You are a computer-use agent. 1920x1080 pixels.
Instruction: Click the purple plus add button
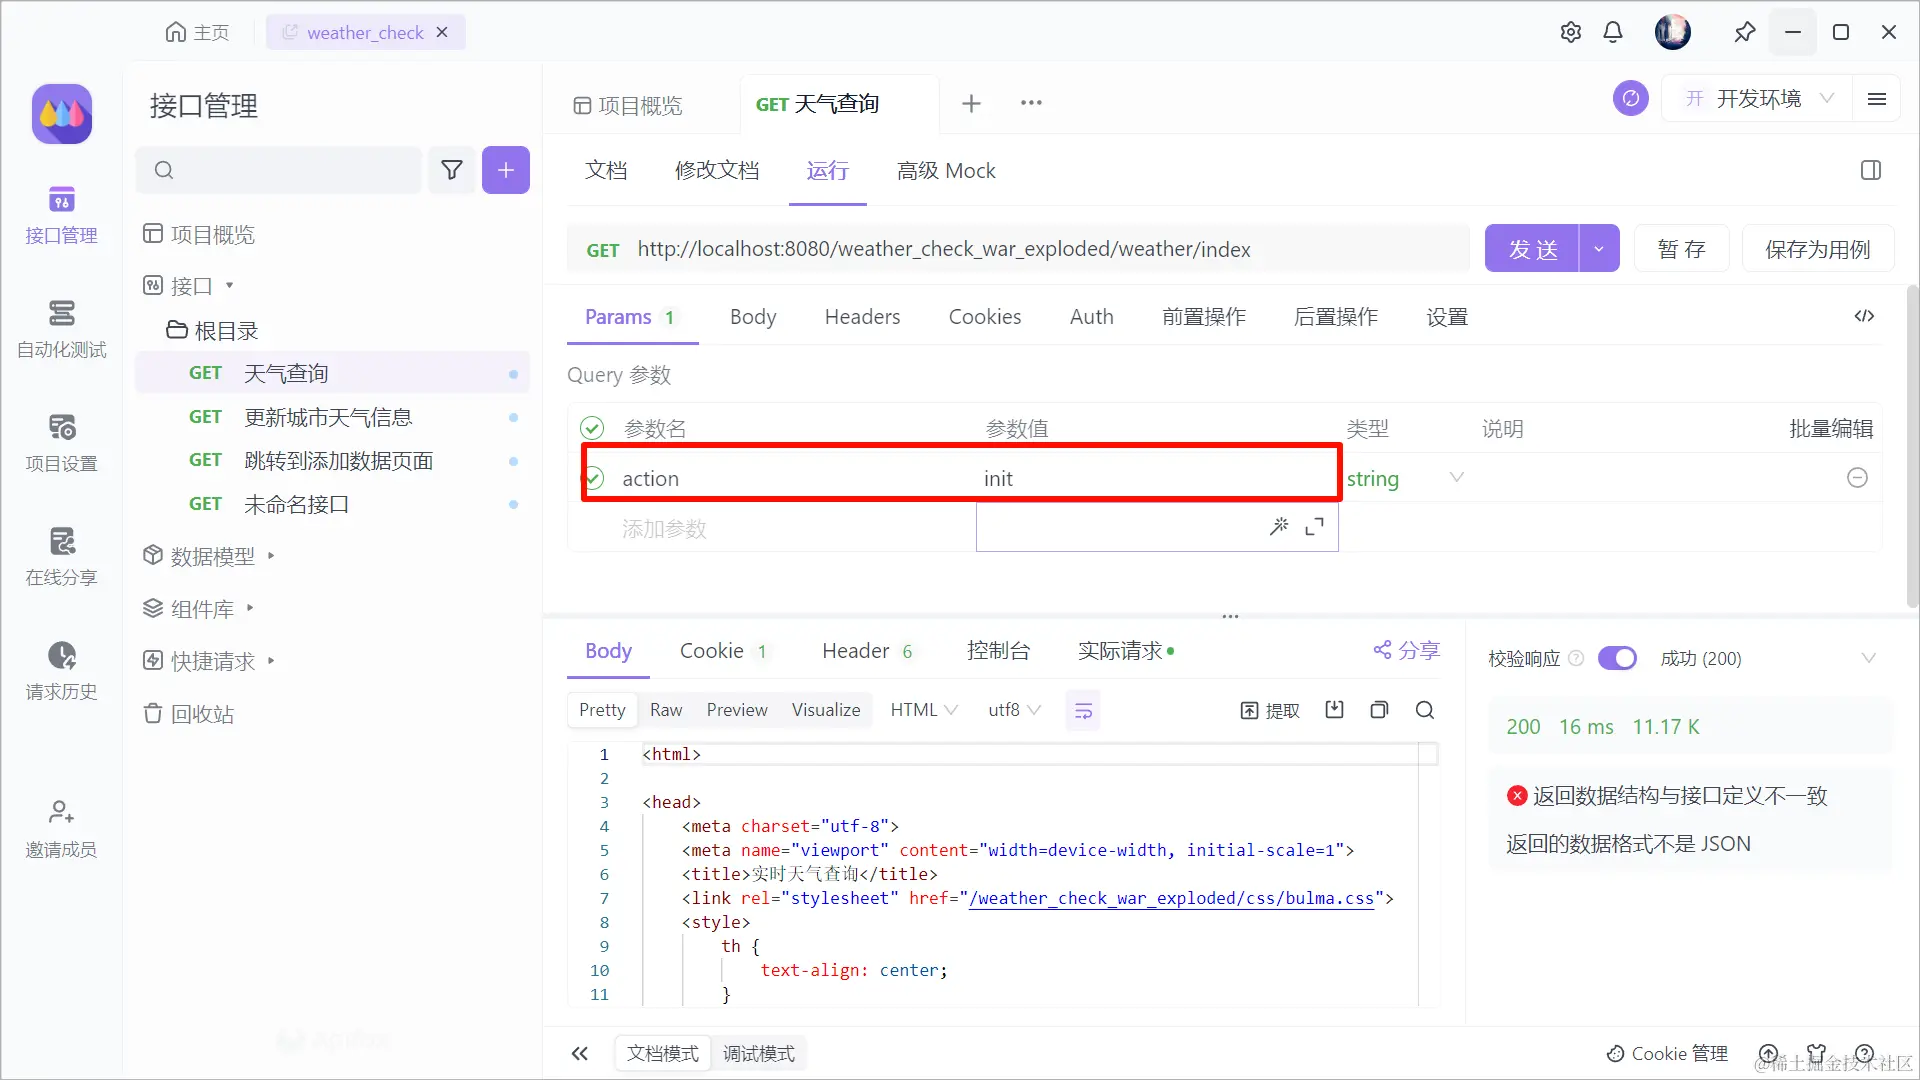(506, 170)
